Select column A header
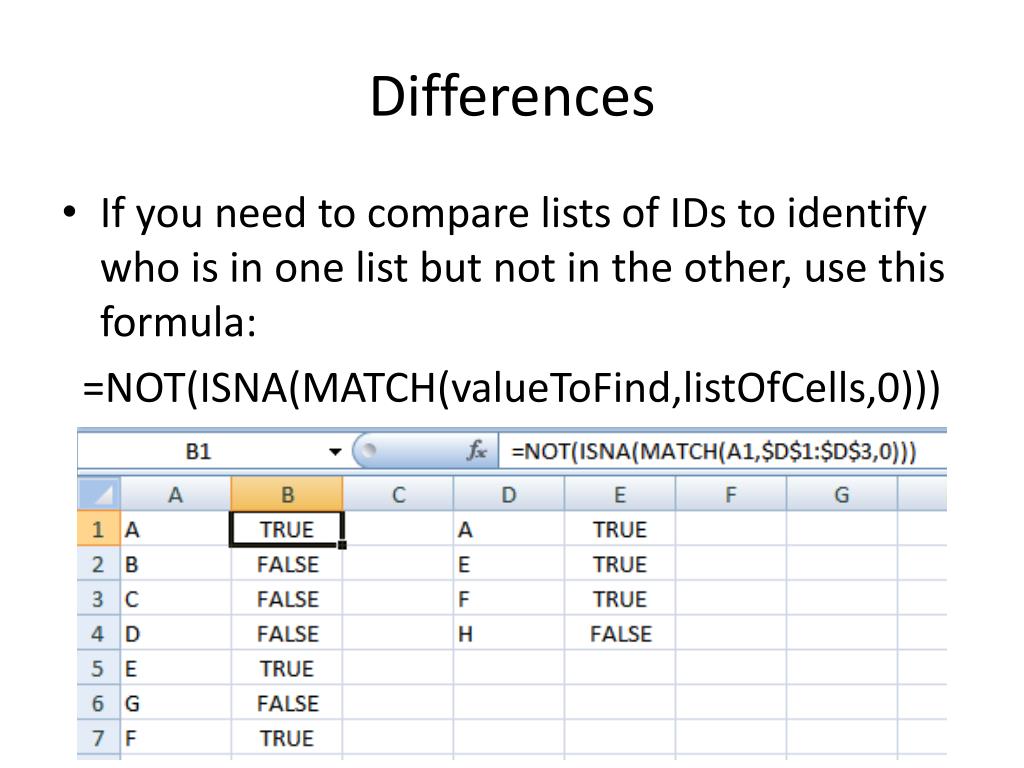 point(176,494)
